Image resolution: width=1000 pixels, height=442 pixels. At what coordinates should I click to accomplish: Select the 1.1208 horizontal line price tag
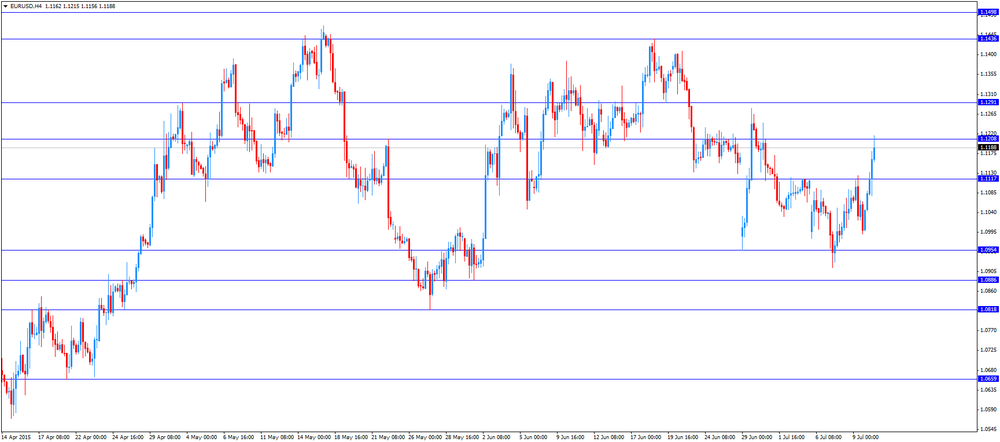(988, 138)
